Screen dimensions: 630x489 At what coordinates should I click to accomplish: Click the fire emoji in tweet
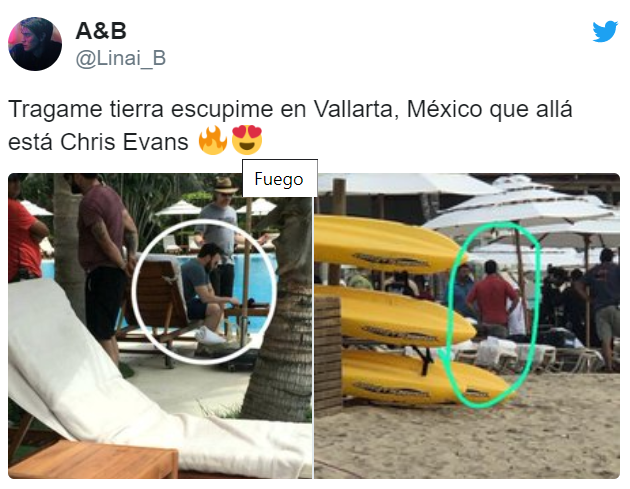(213, 141)
